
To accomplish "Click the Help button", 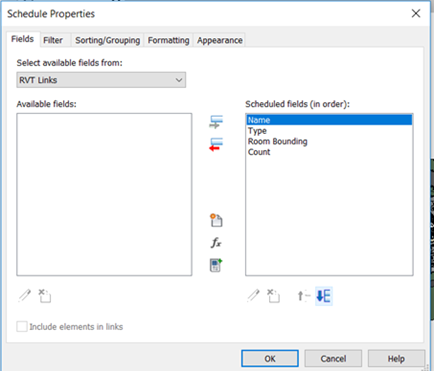I will pos(396,359).
